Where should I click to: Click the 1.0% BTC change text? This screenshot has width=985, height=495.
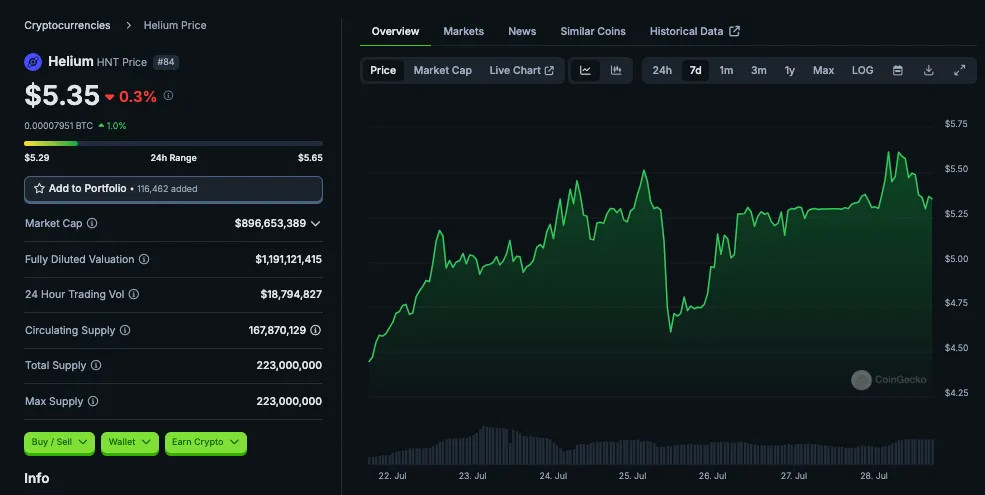pos(116,126)
